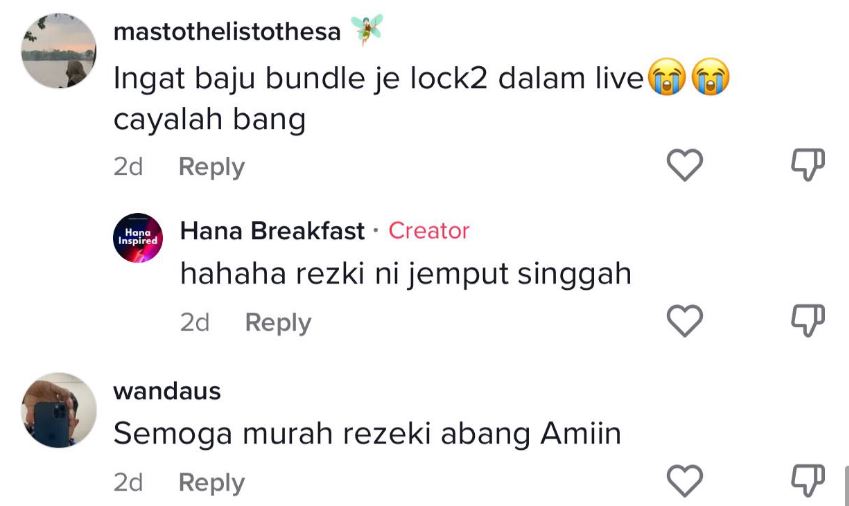Open wandaus profile picture
The height and width of the screenshot is (506, 849).
pos(58,410)
